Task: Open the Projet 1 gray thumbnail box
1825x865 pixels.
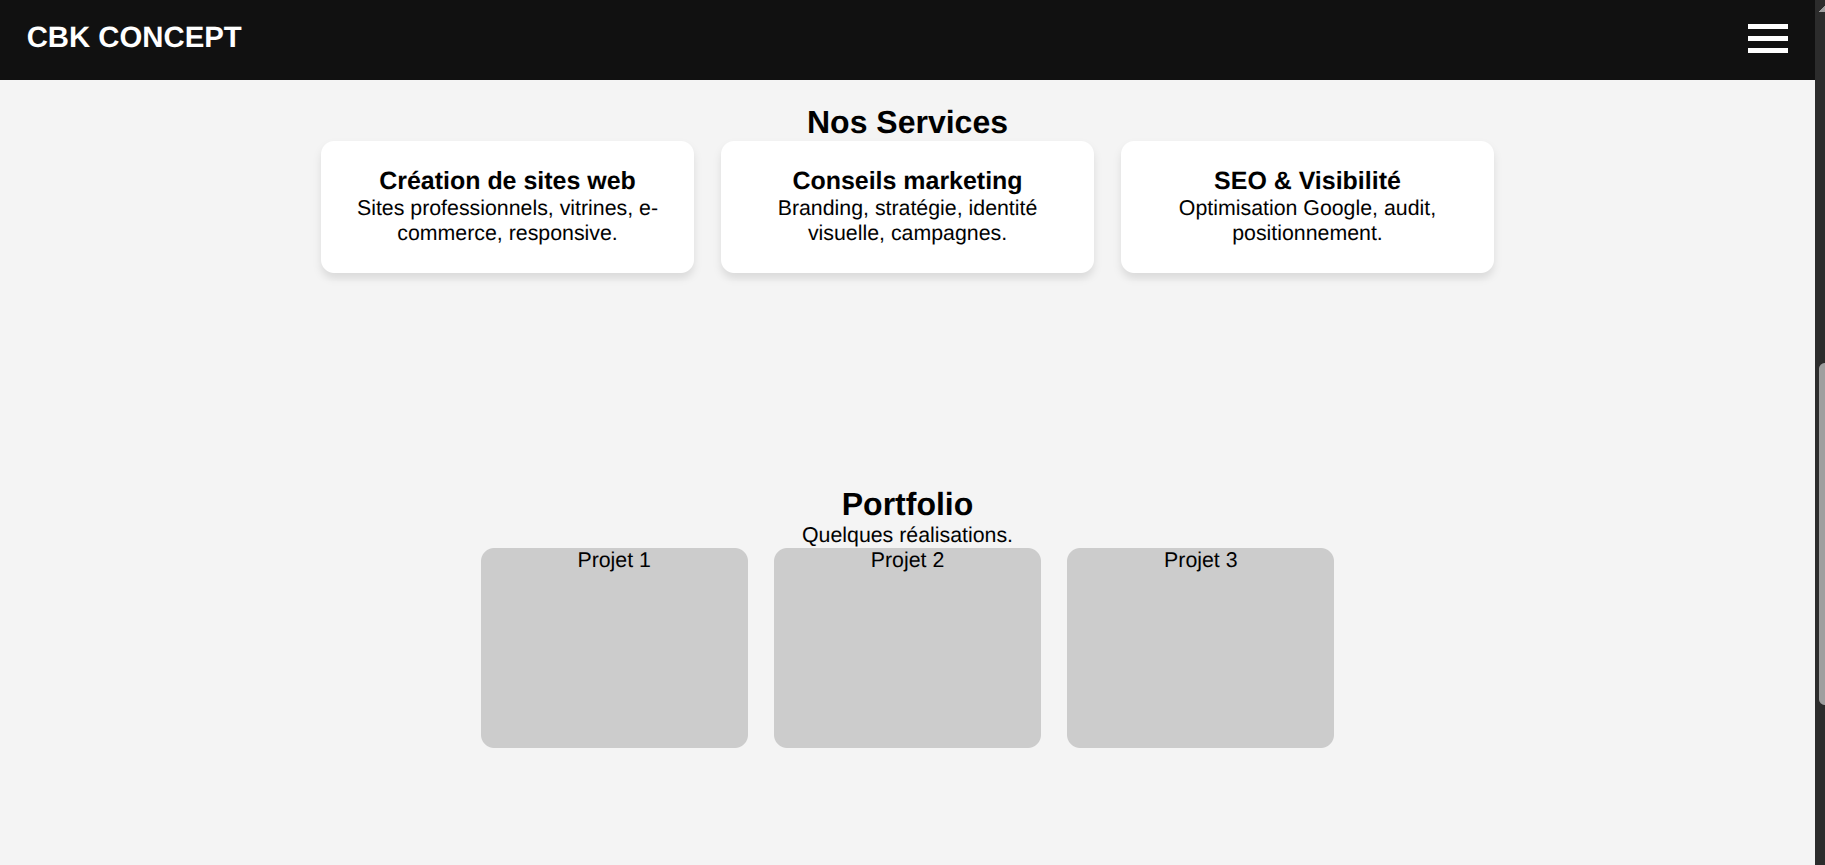Action: 614,660
